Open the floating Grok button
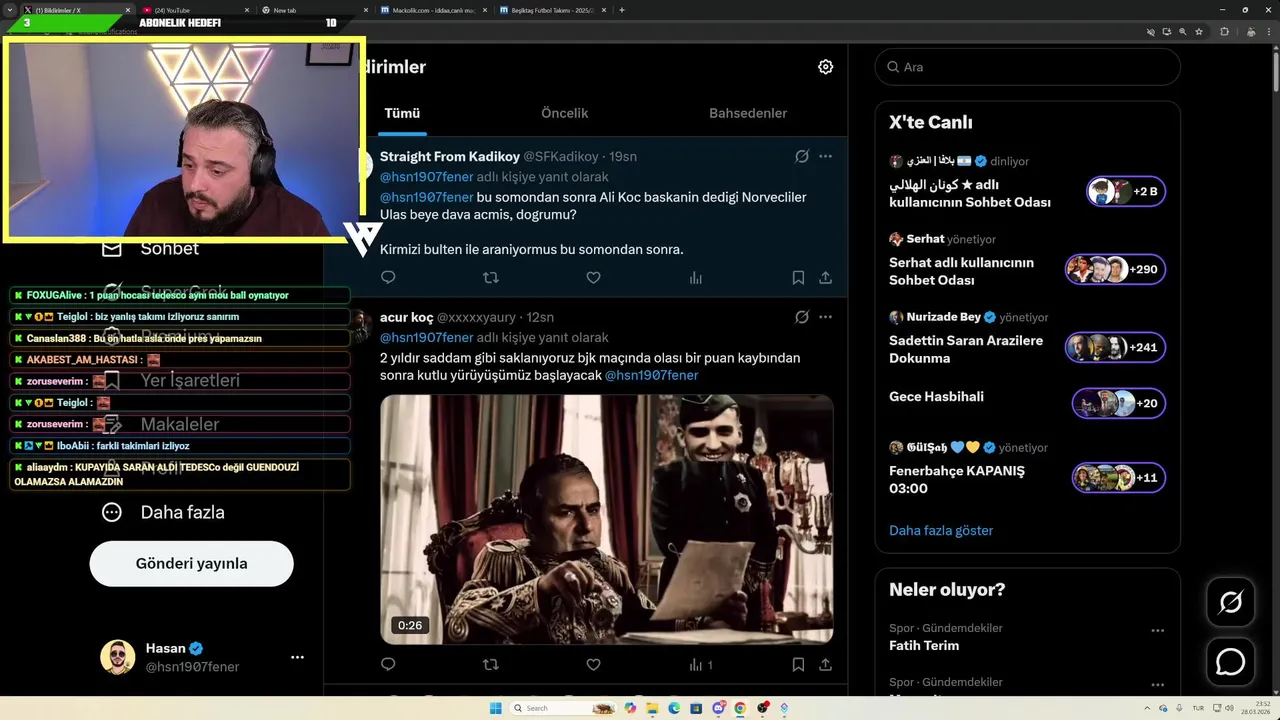This screenshot has width=1280, height=720. pyautogui.click(x=1230, y=602)
